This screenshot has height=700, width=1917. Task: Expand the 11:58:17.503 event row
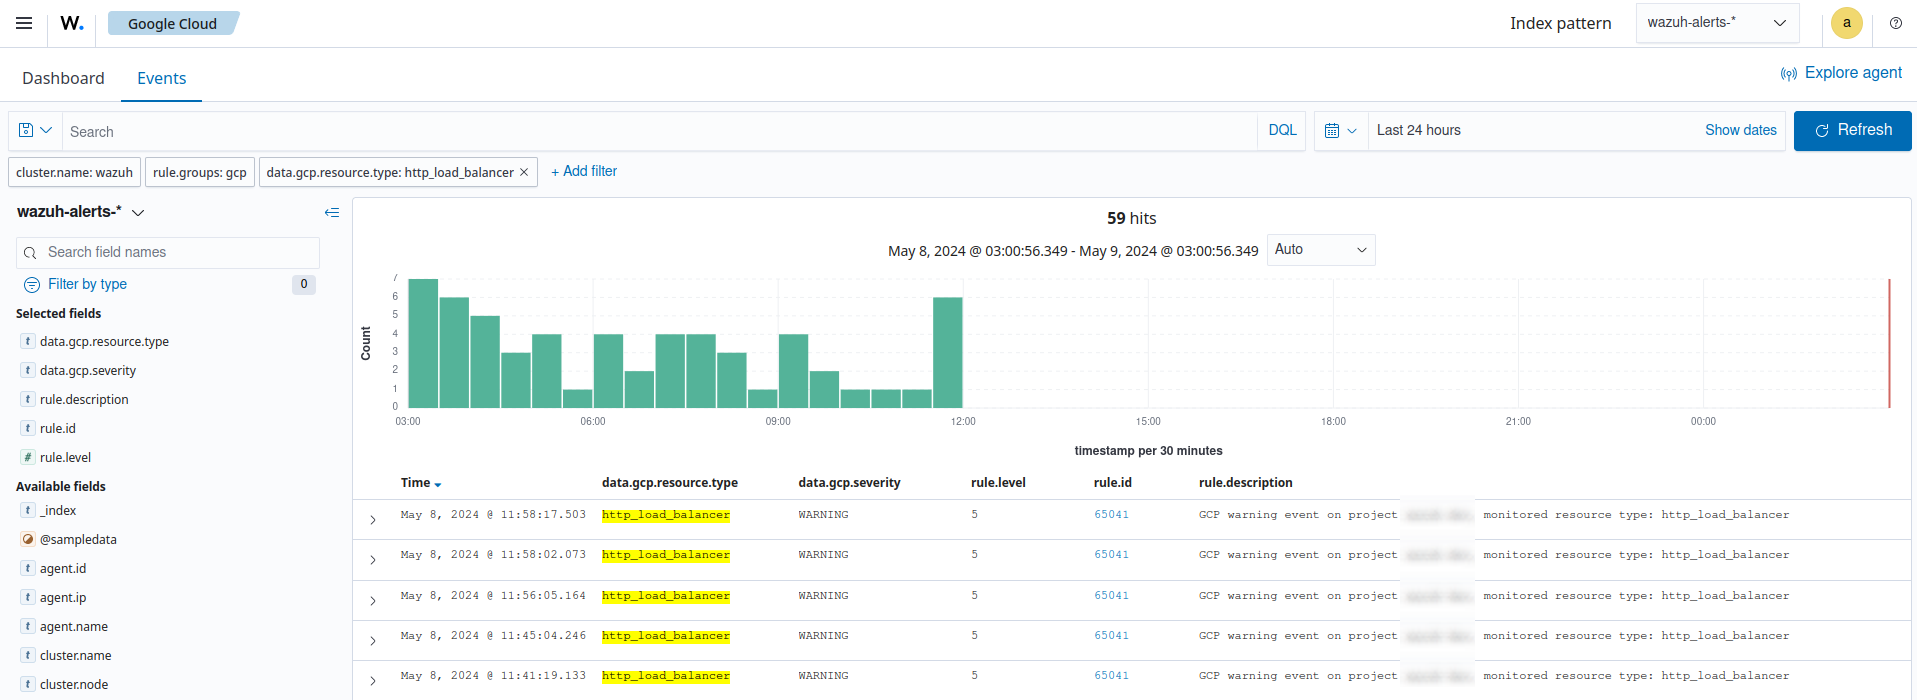373,520
